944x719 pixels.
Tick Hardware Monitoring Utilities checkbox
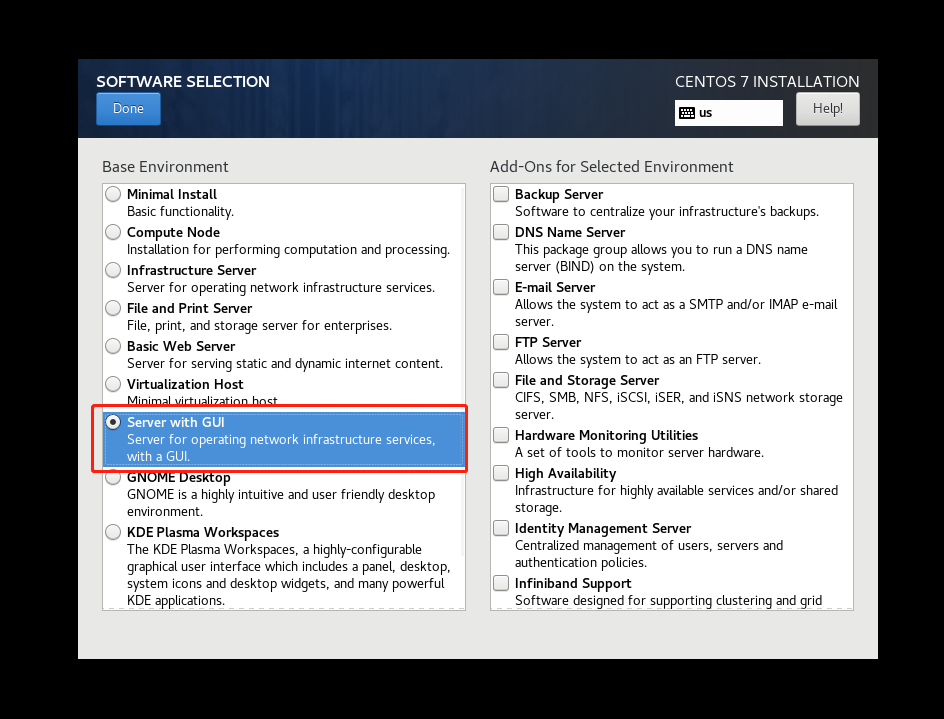tap(501, 435)
